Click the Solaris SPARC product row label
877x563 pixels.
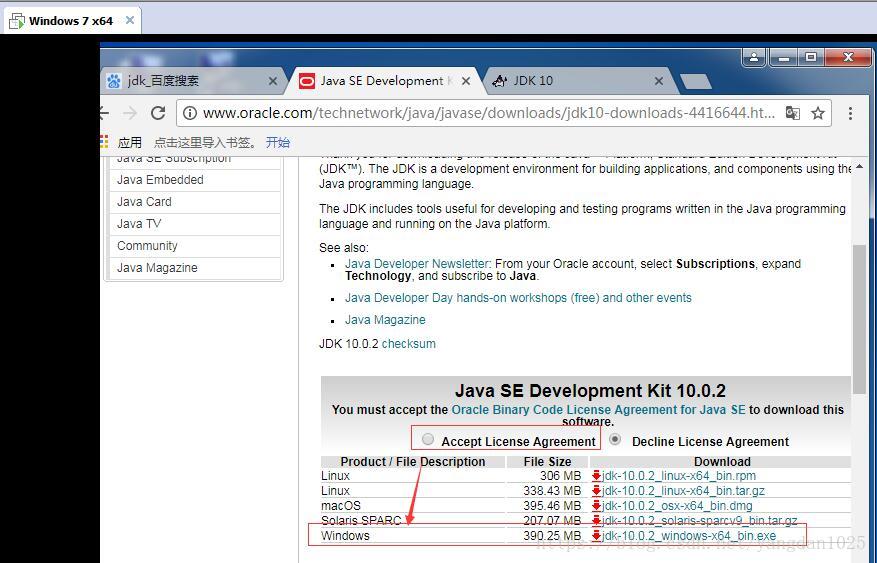pos(361,521)
